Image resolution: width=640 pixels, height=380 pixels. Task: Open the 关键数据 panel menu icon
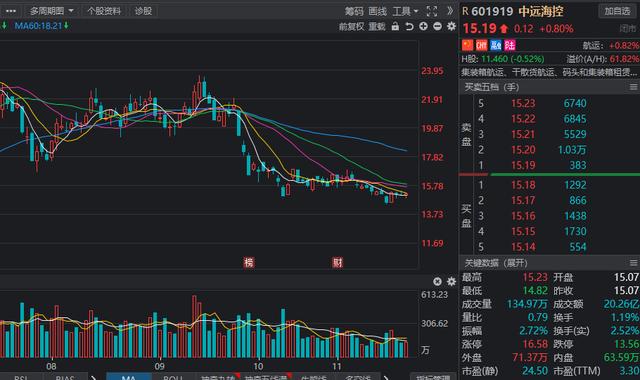pyautogui.click(x=633, y=263)
